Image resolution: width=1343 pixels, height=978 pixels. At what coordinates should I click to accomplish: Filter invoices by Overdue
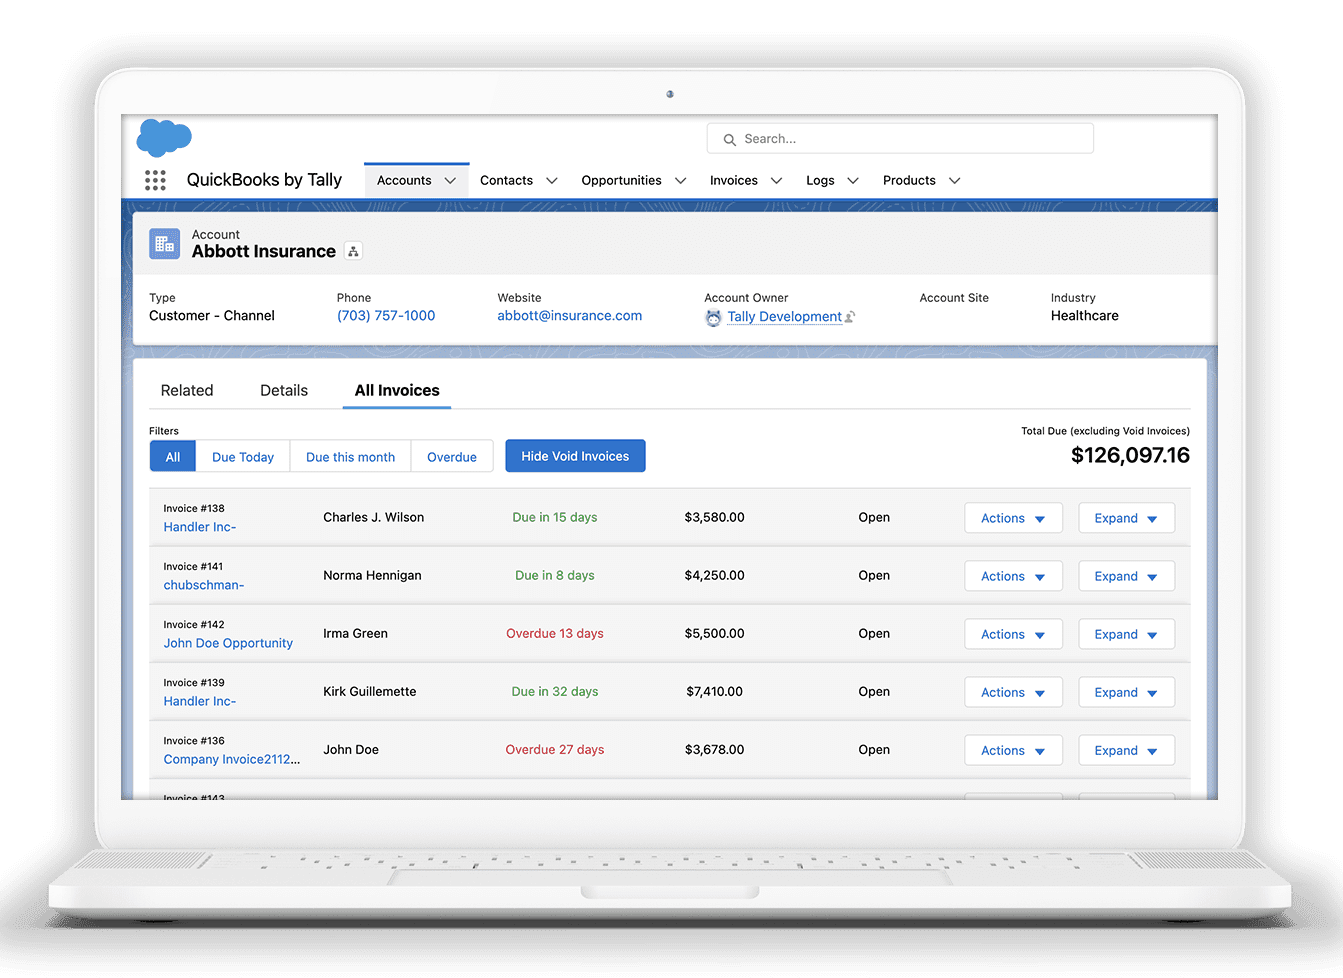tap(452, 457)
